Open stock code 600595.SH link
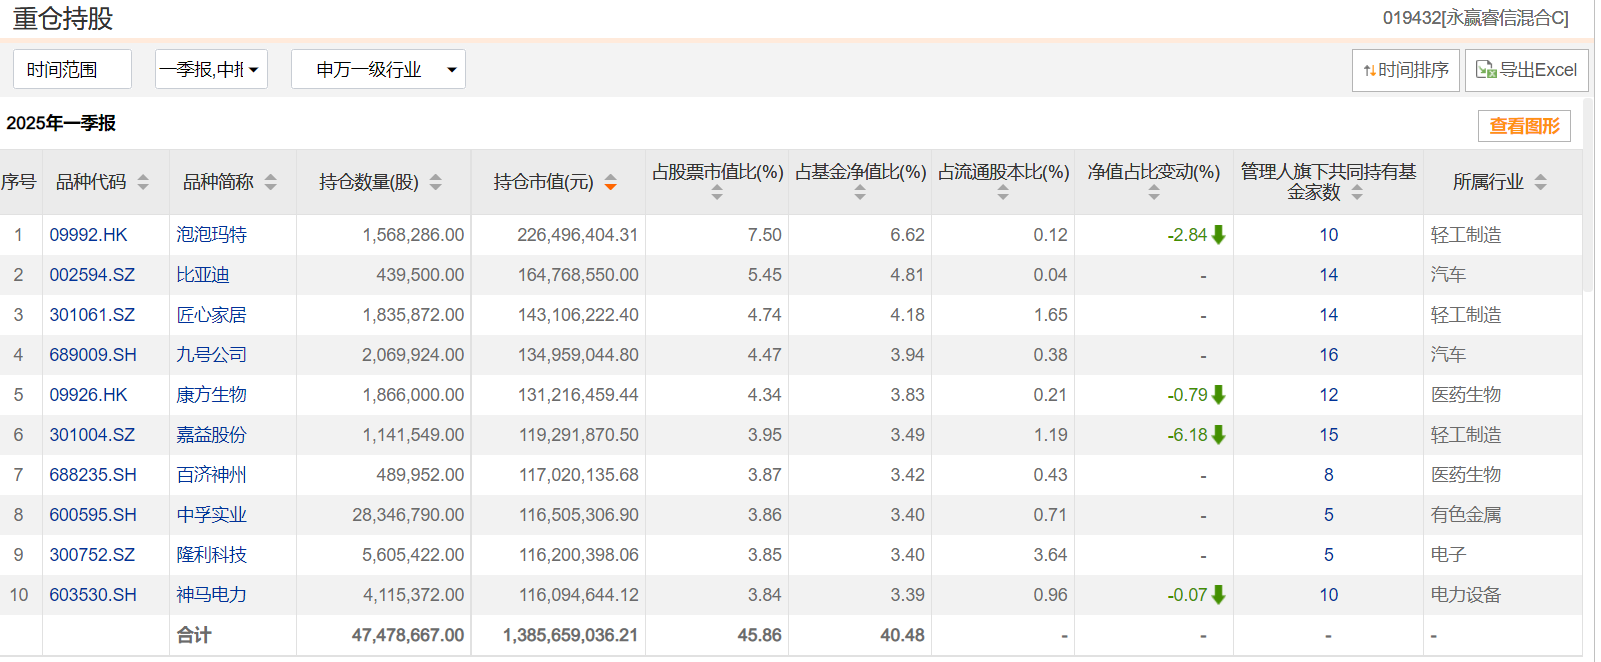This screenshot has width=1601, height=662. click(x=93, y=515)
